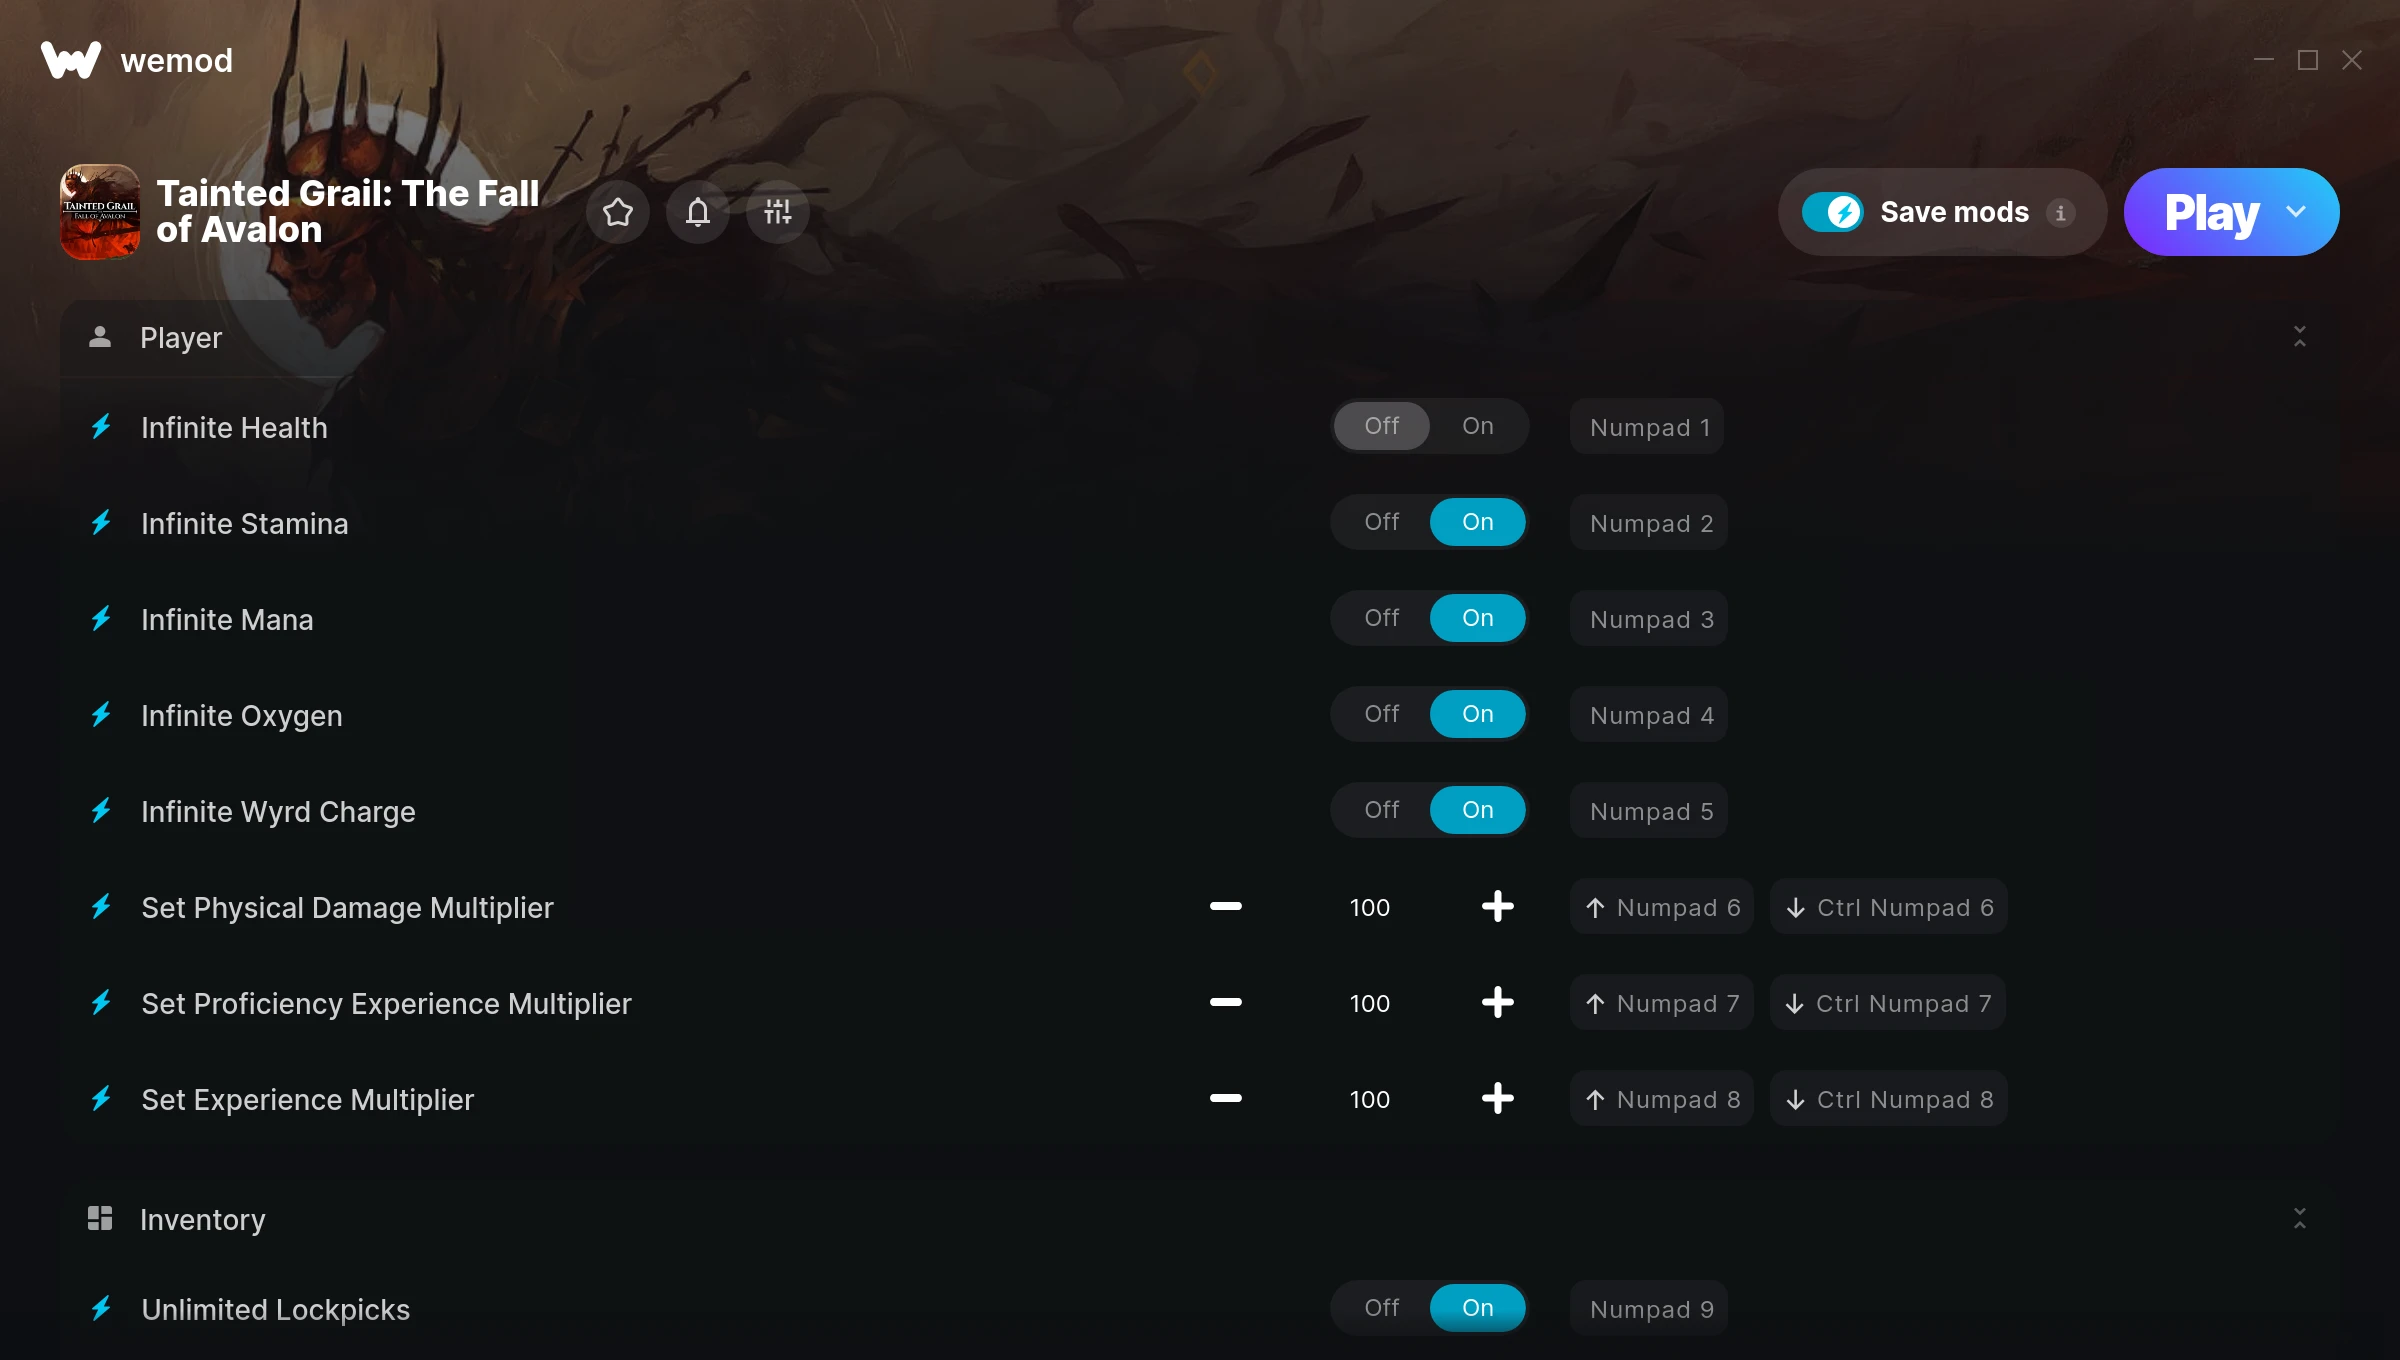
Task: Collapse the Inventory section
Action: (x=2300, y=1219)
